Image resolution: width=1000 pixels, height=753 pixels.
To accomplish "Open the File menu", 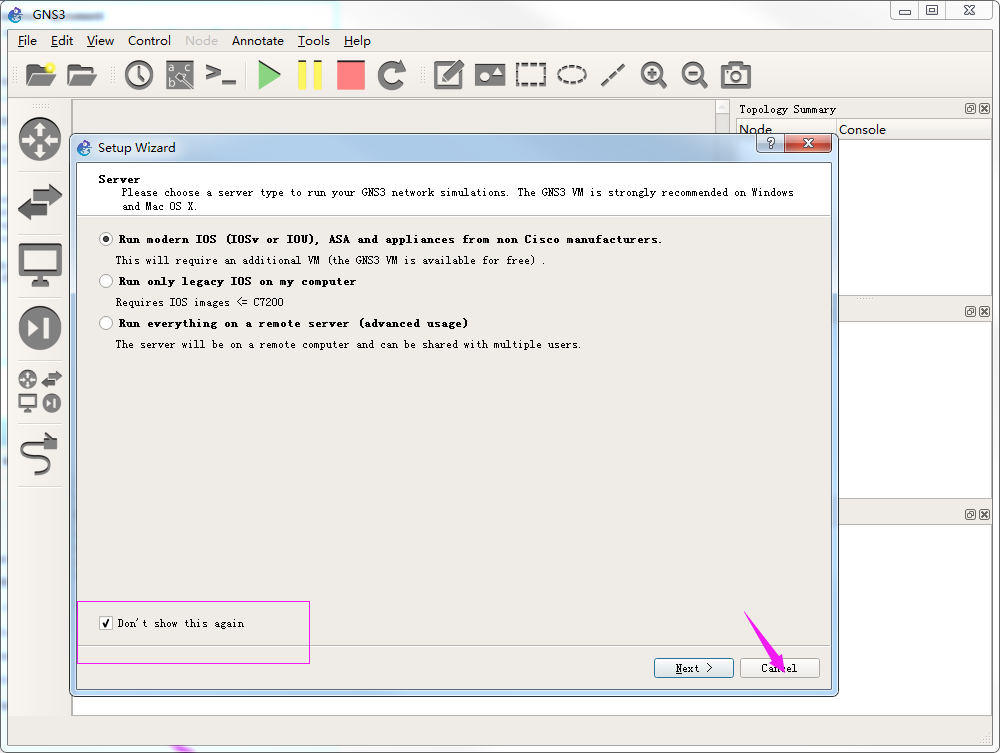I will [27, 41].
